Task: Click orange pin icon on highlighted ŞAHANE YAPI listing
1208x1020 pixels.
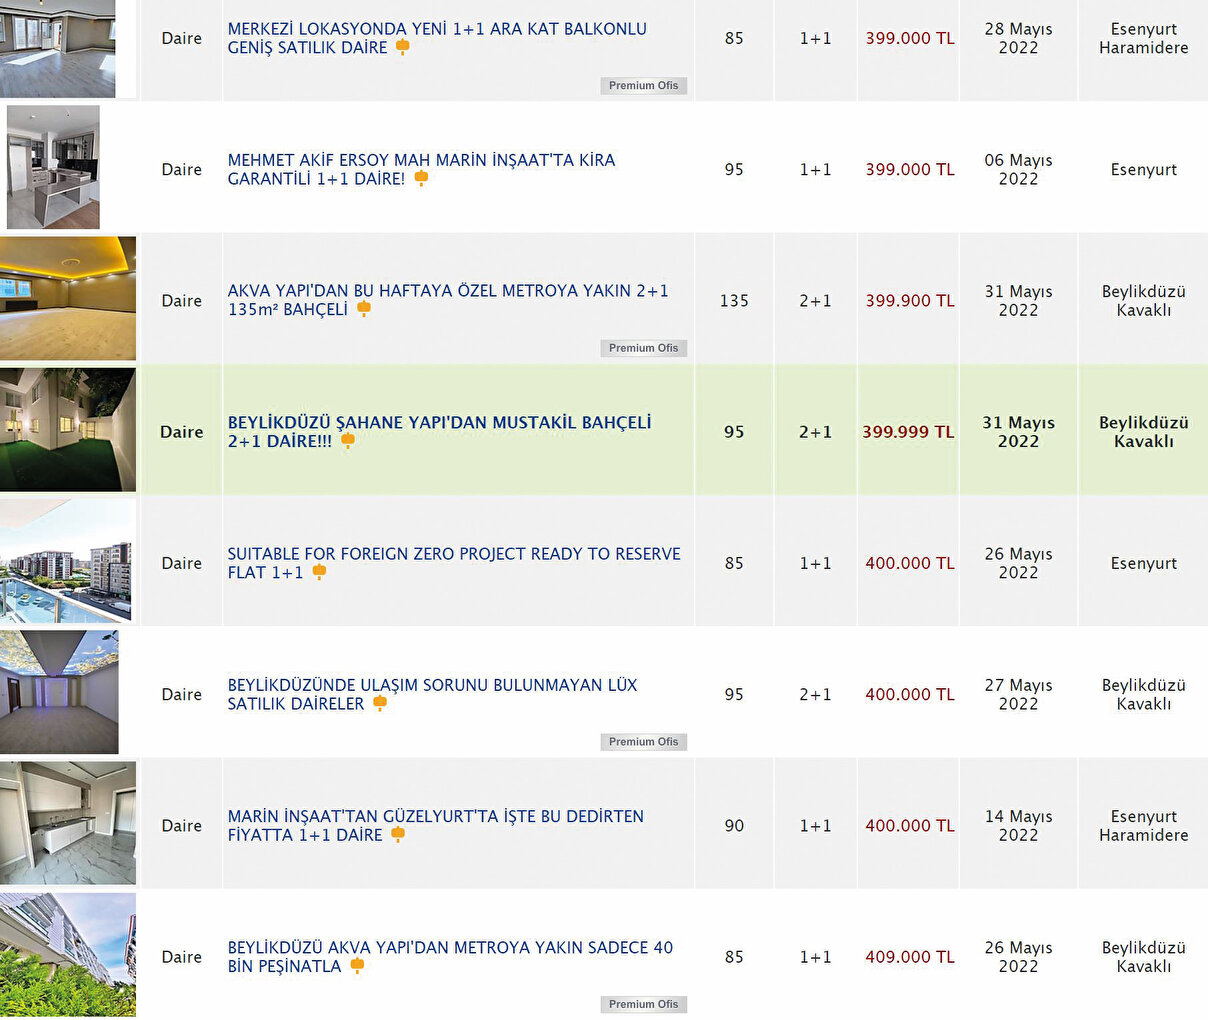Action: (348, 440)
